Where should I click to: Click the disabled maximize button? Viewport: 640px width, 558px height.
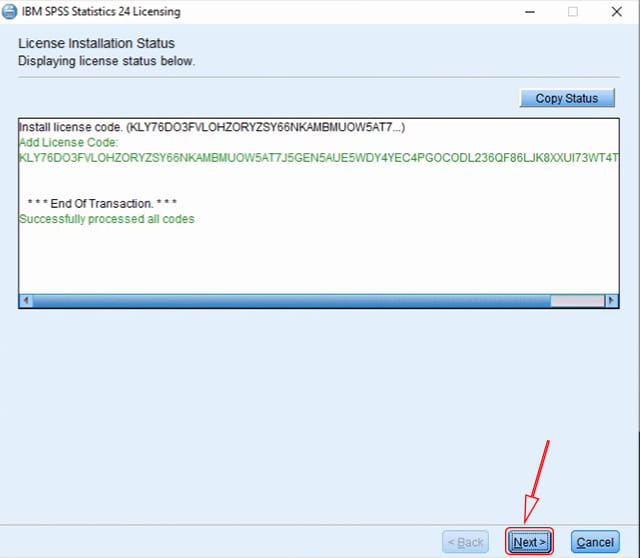(x=573, y=11)
